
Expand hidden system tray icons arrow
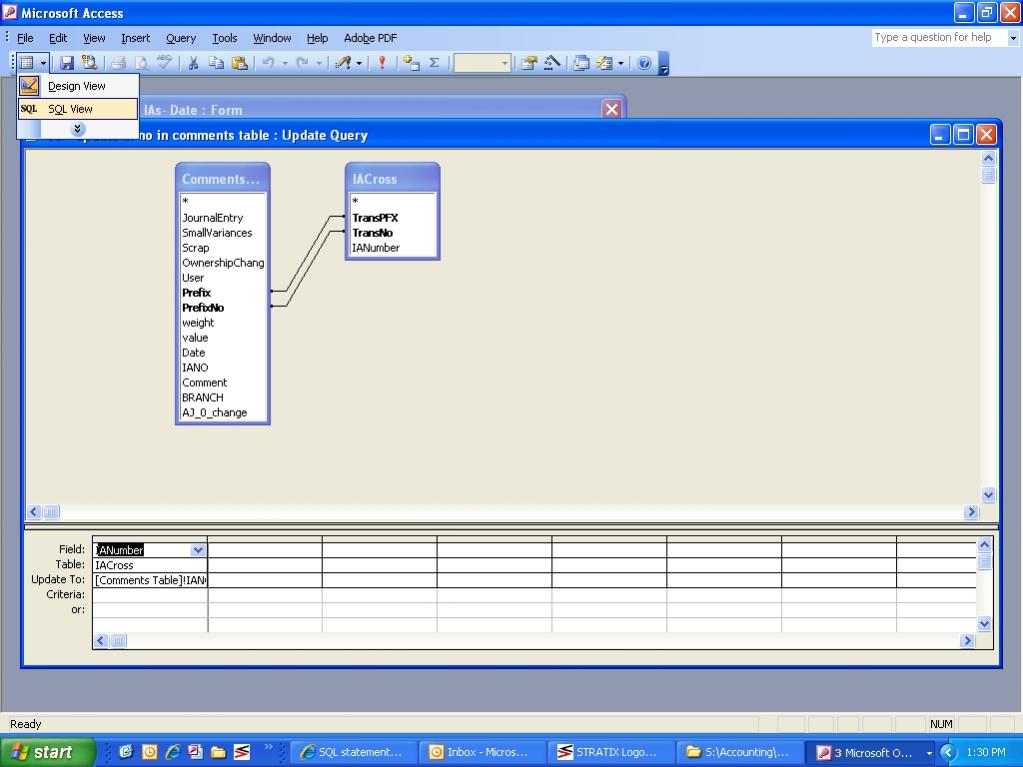pyautogui.click(x=949, y=753)
